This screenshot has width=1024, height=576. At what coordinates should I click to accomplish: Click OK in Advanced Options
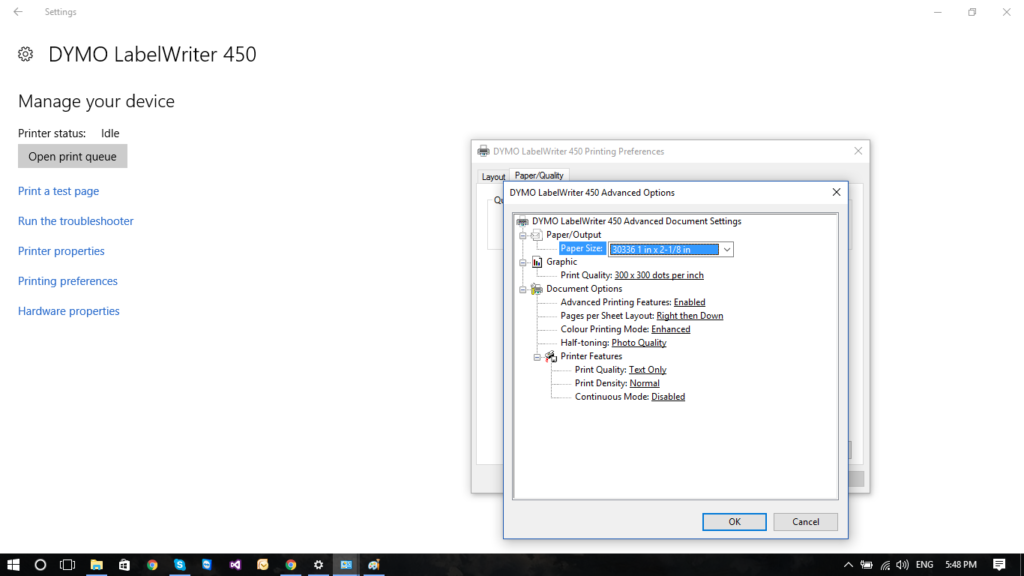pos(734,522)
